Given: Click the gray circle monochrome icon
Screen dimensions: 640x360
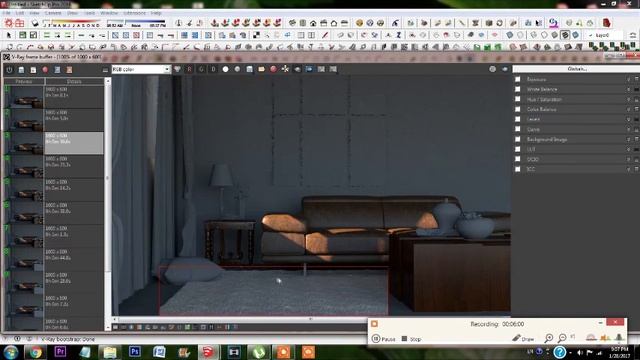Looking at the screenshot, I should pos(237,69).
